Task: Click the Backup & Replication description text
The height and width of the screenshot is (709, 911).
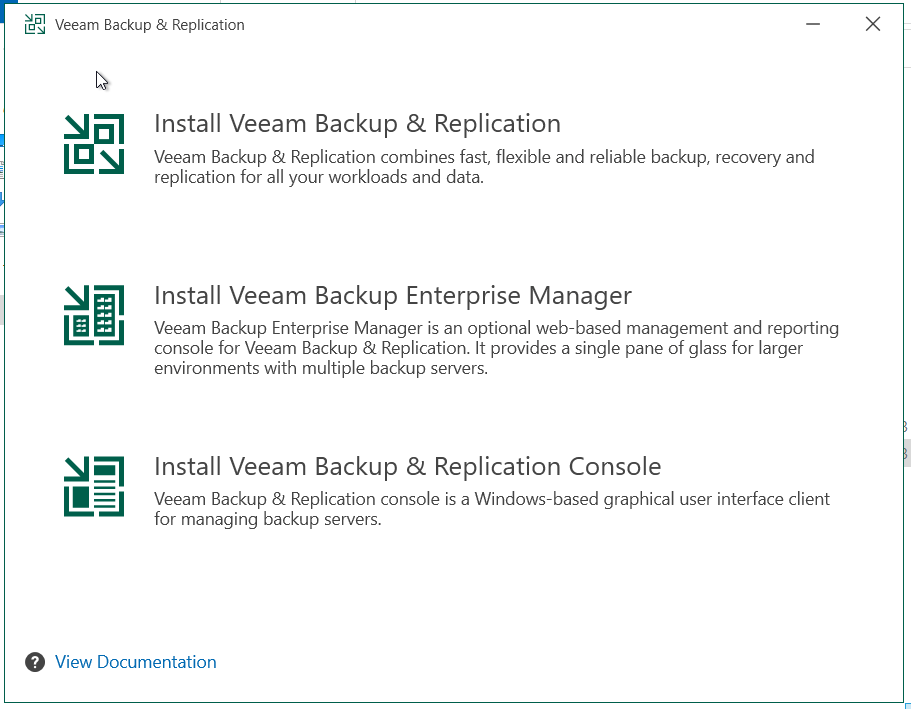Action: [484, 167]
